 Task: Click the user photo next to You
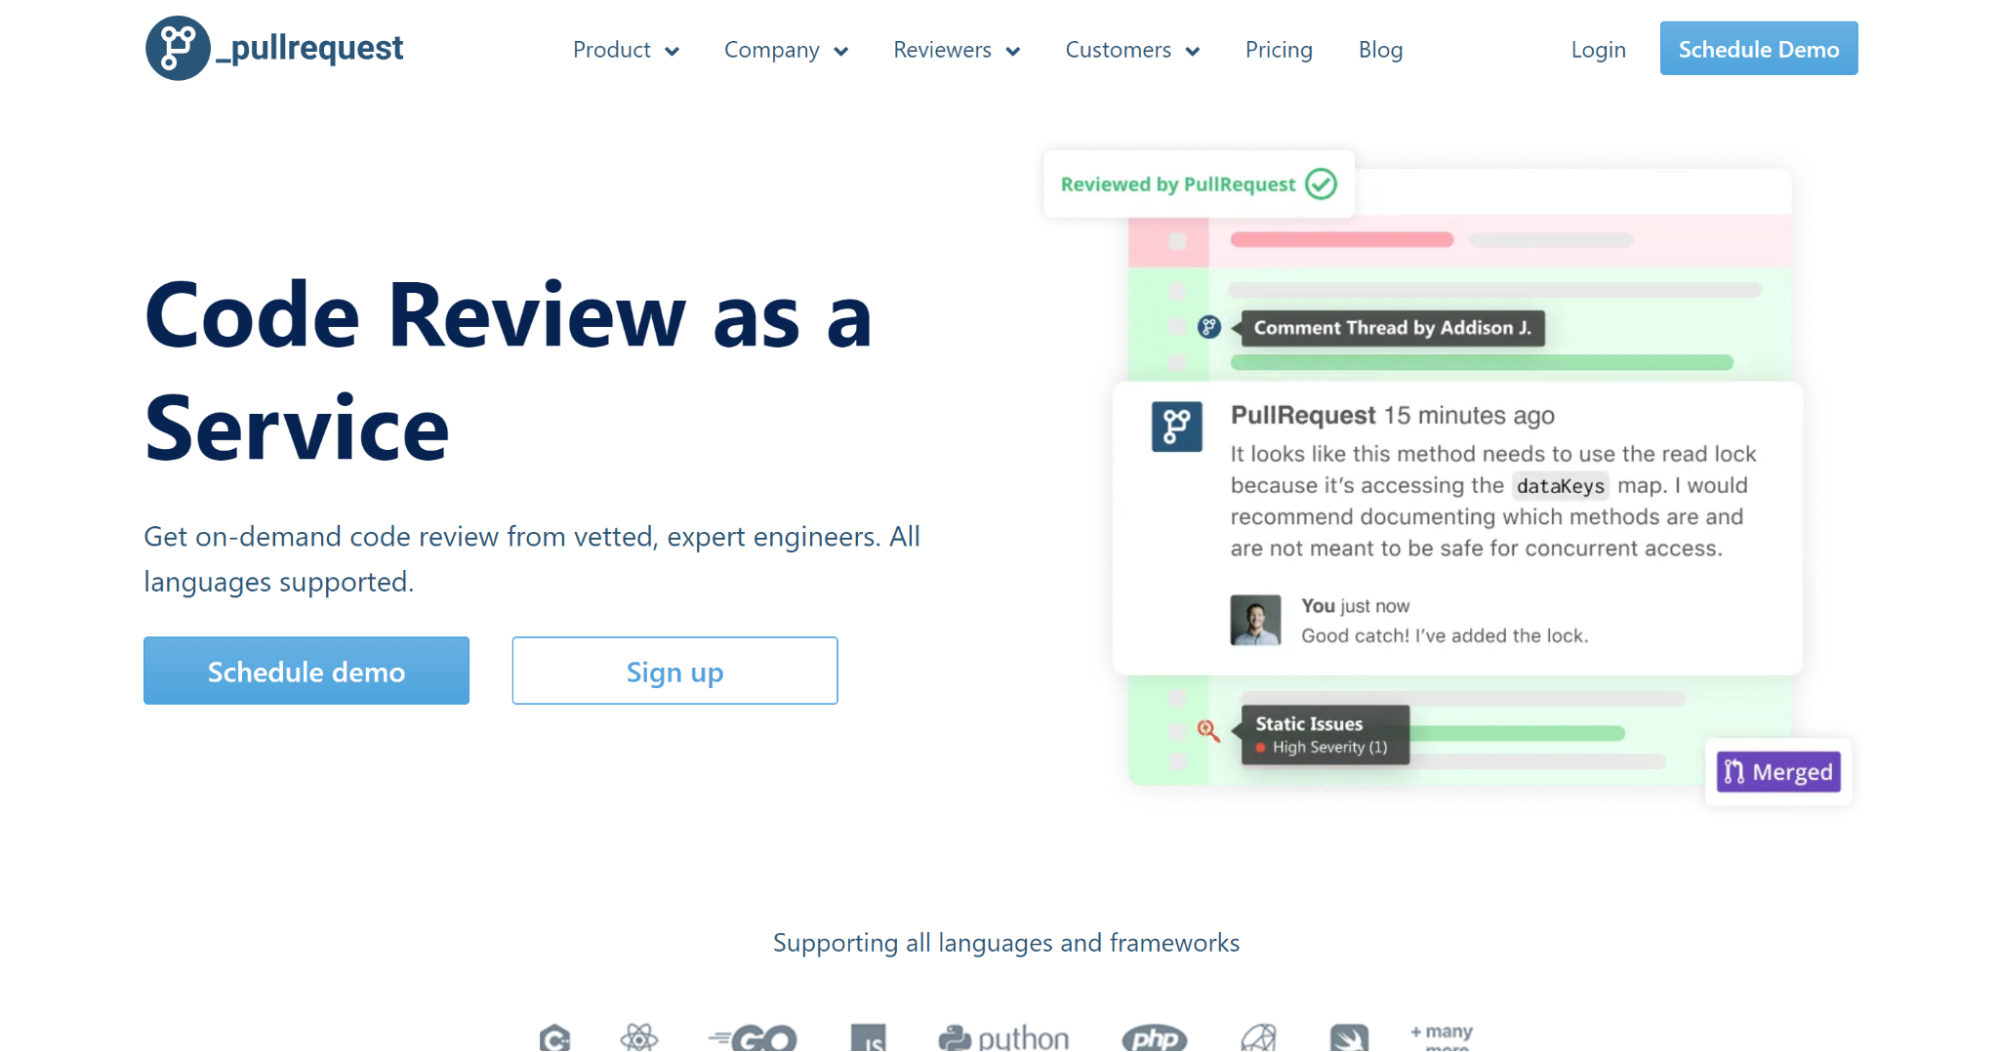pyautogui.click(x=1255, y=620)
